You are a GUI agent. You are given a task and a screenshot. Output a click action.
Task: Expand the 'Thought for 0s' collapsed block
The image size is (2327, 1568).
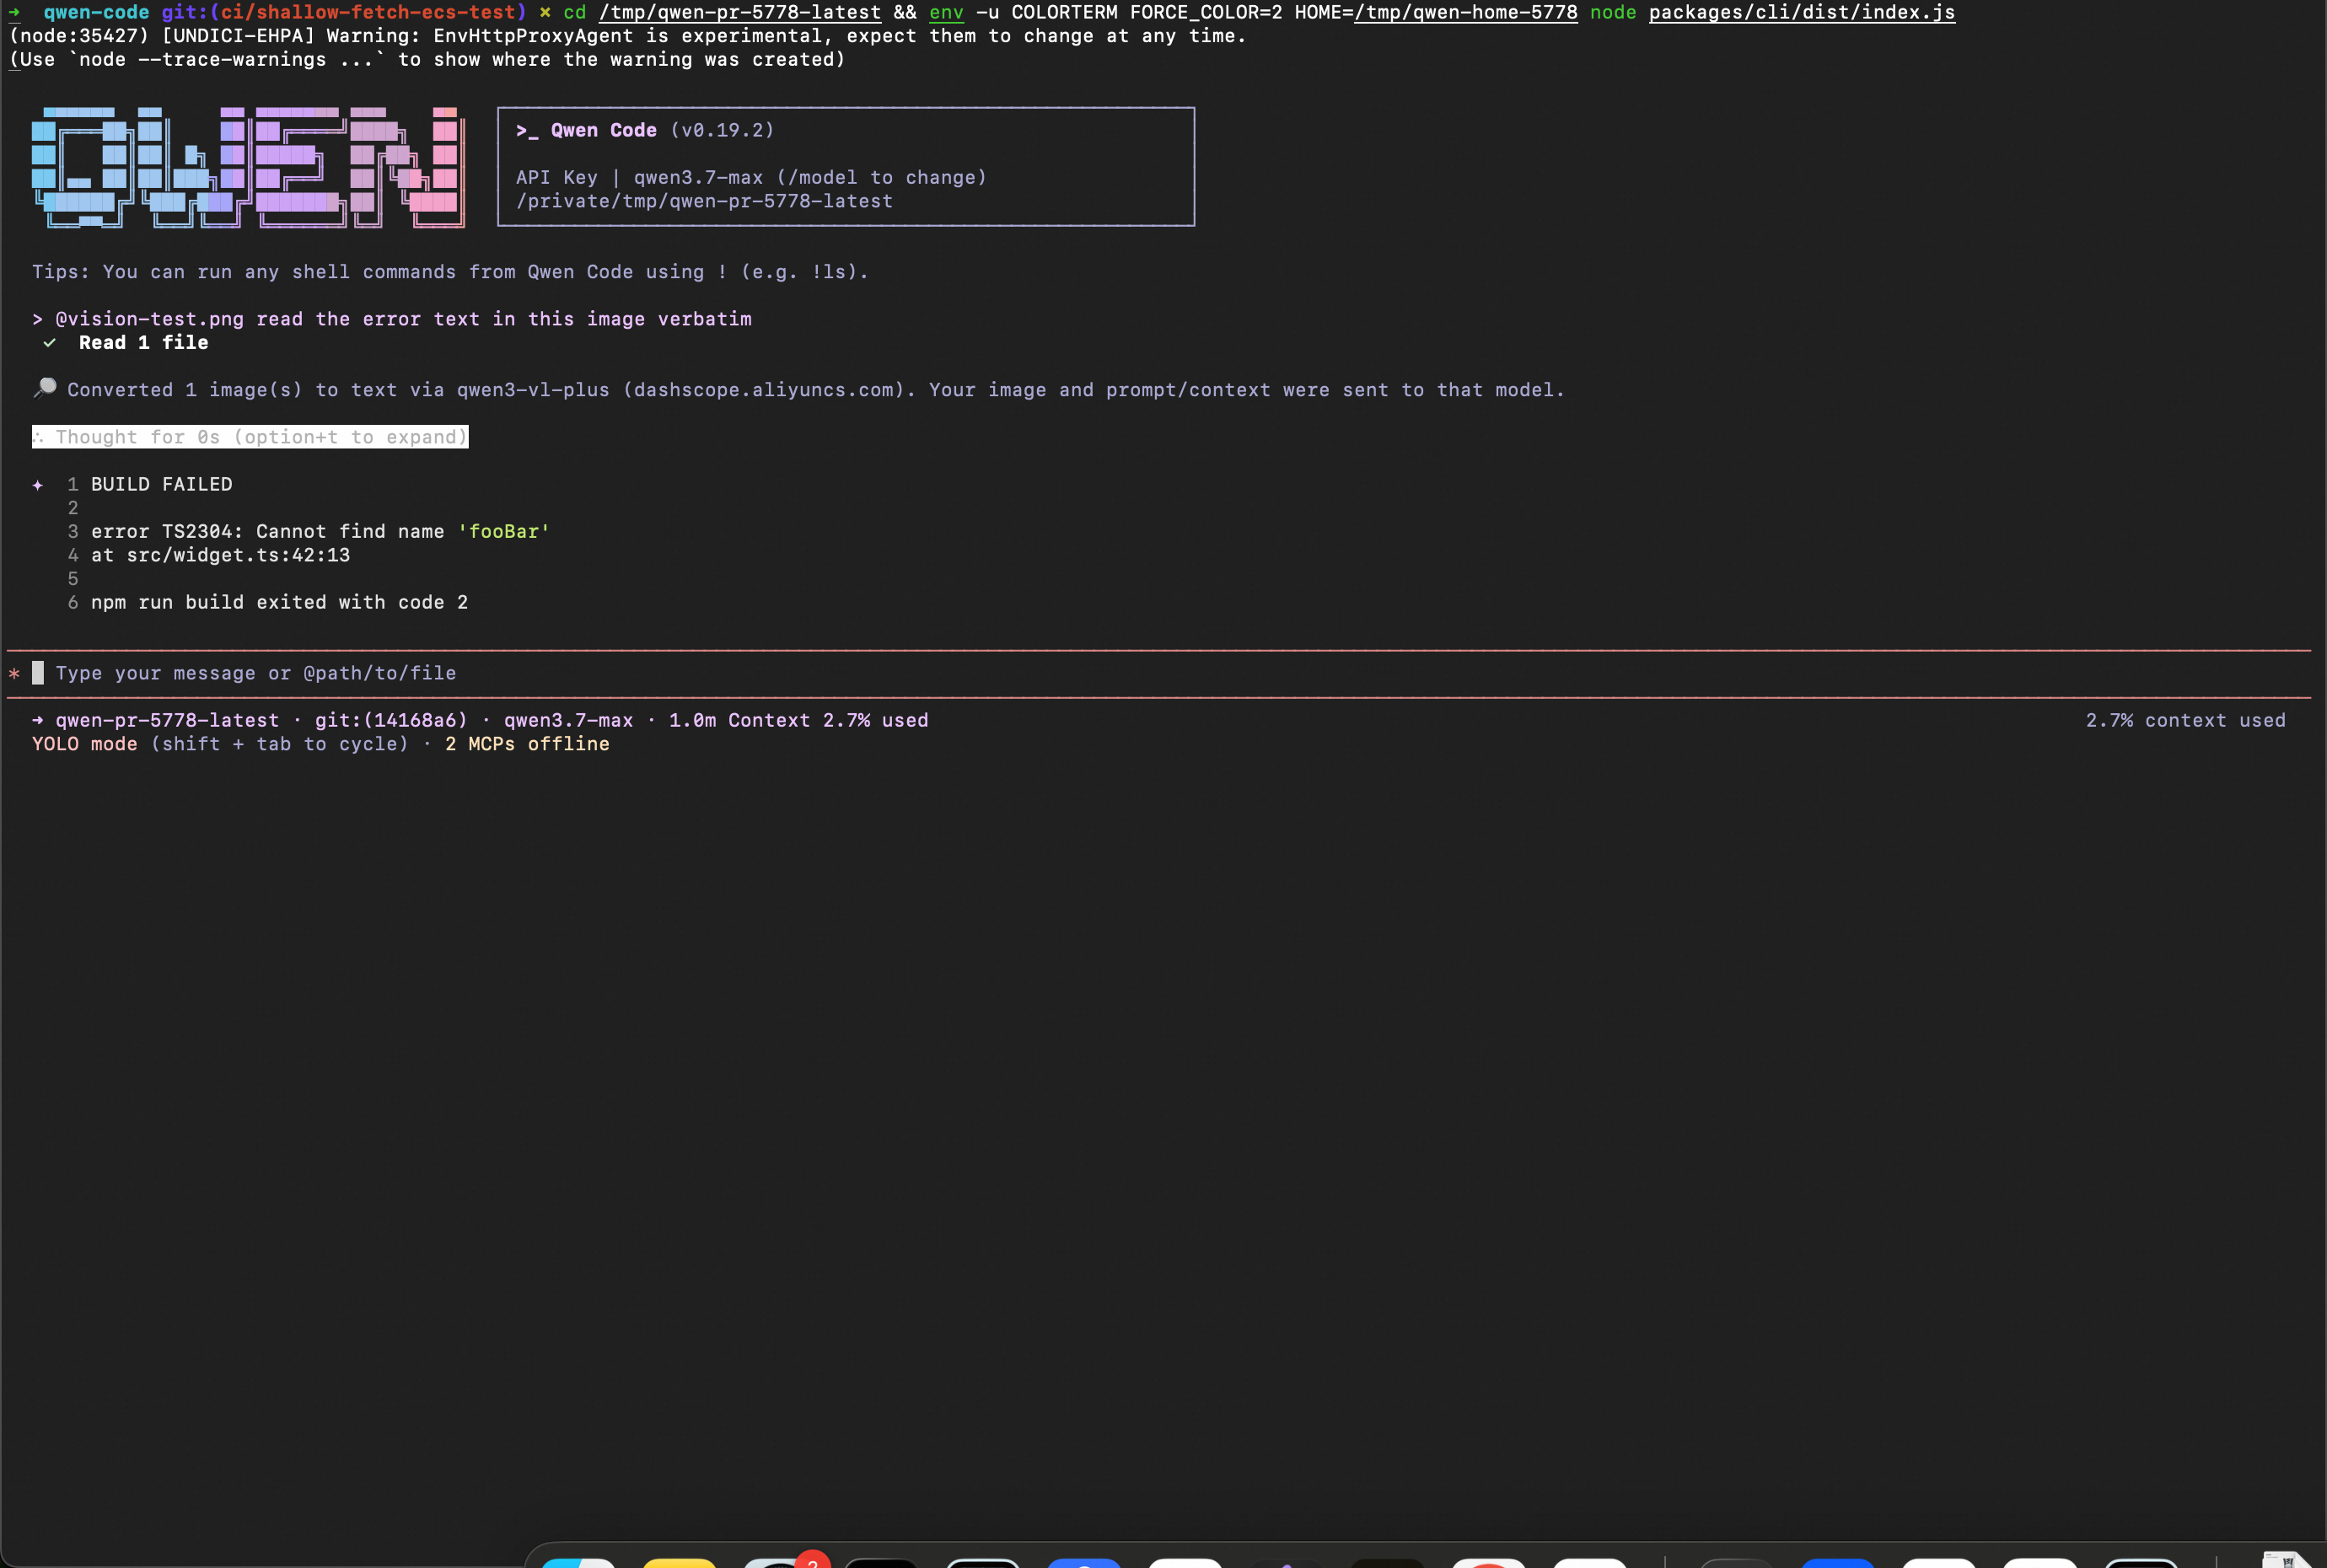250,437
